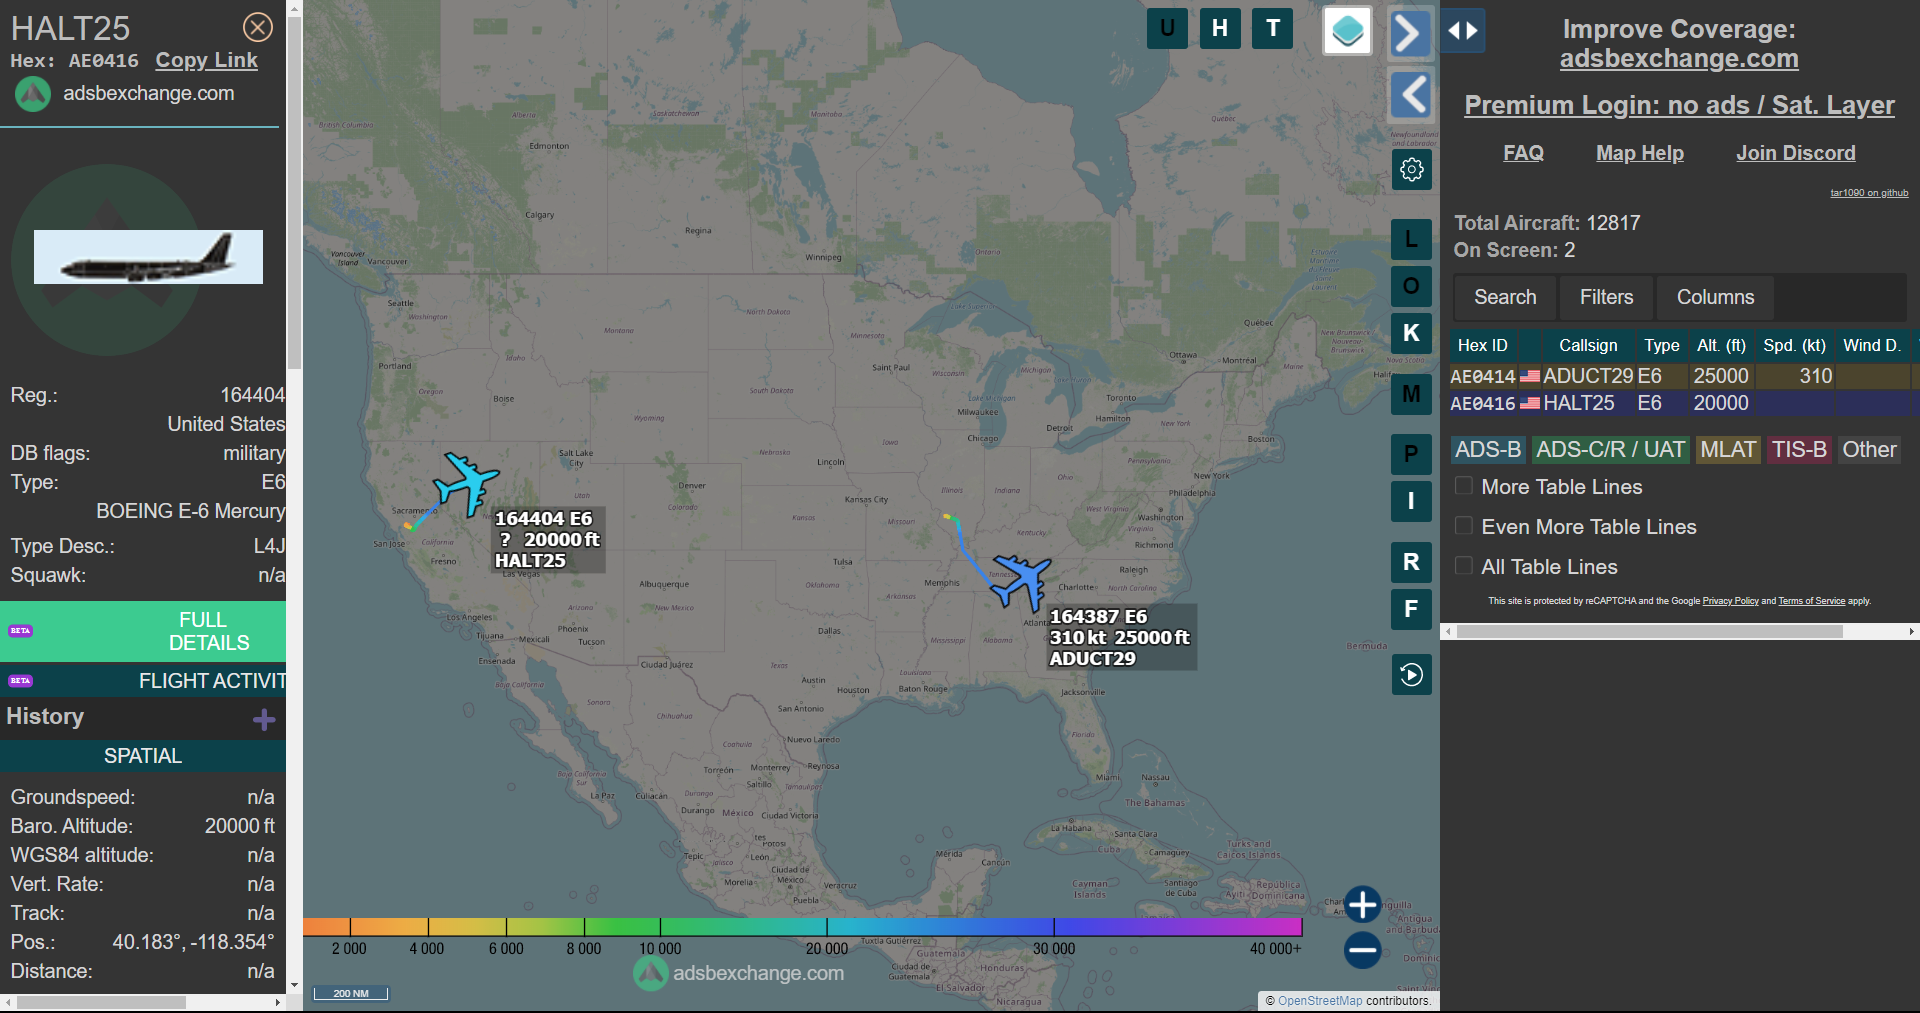
Task: Click the I map button
Action: 1412,501
